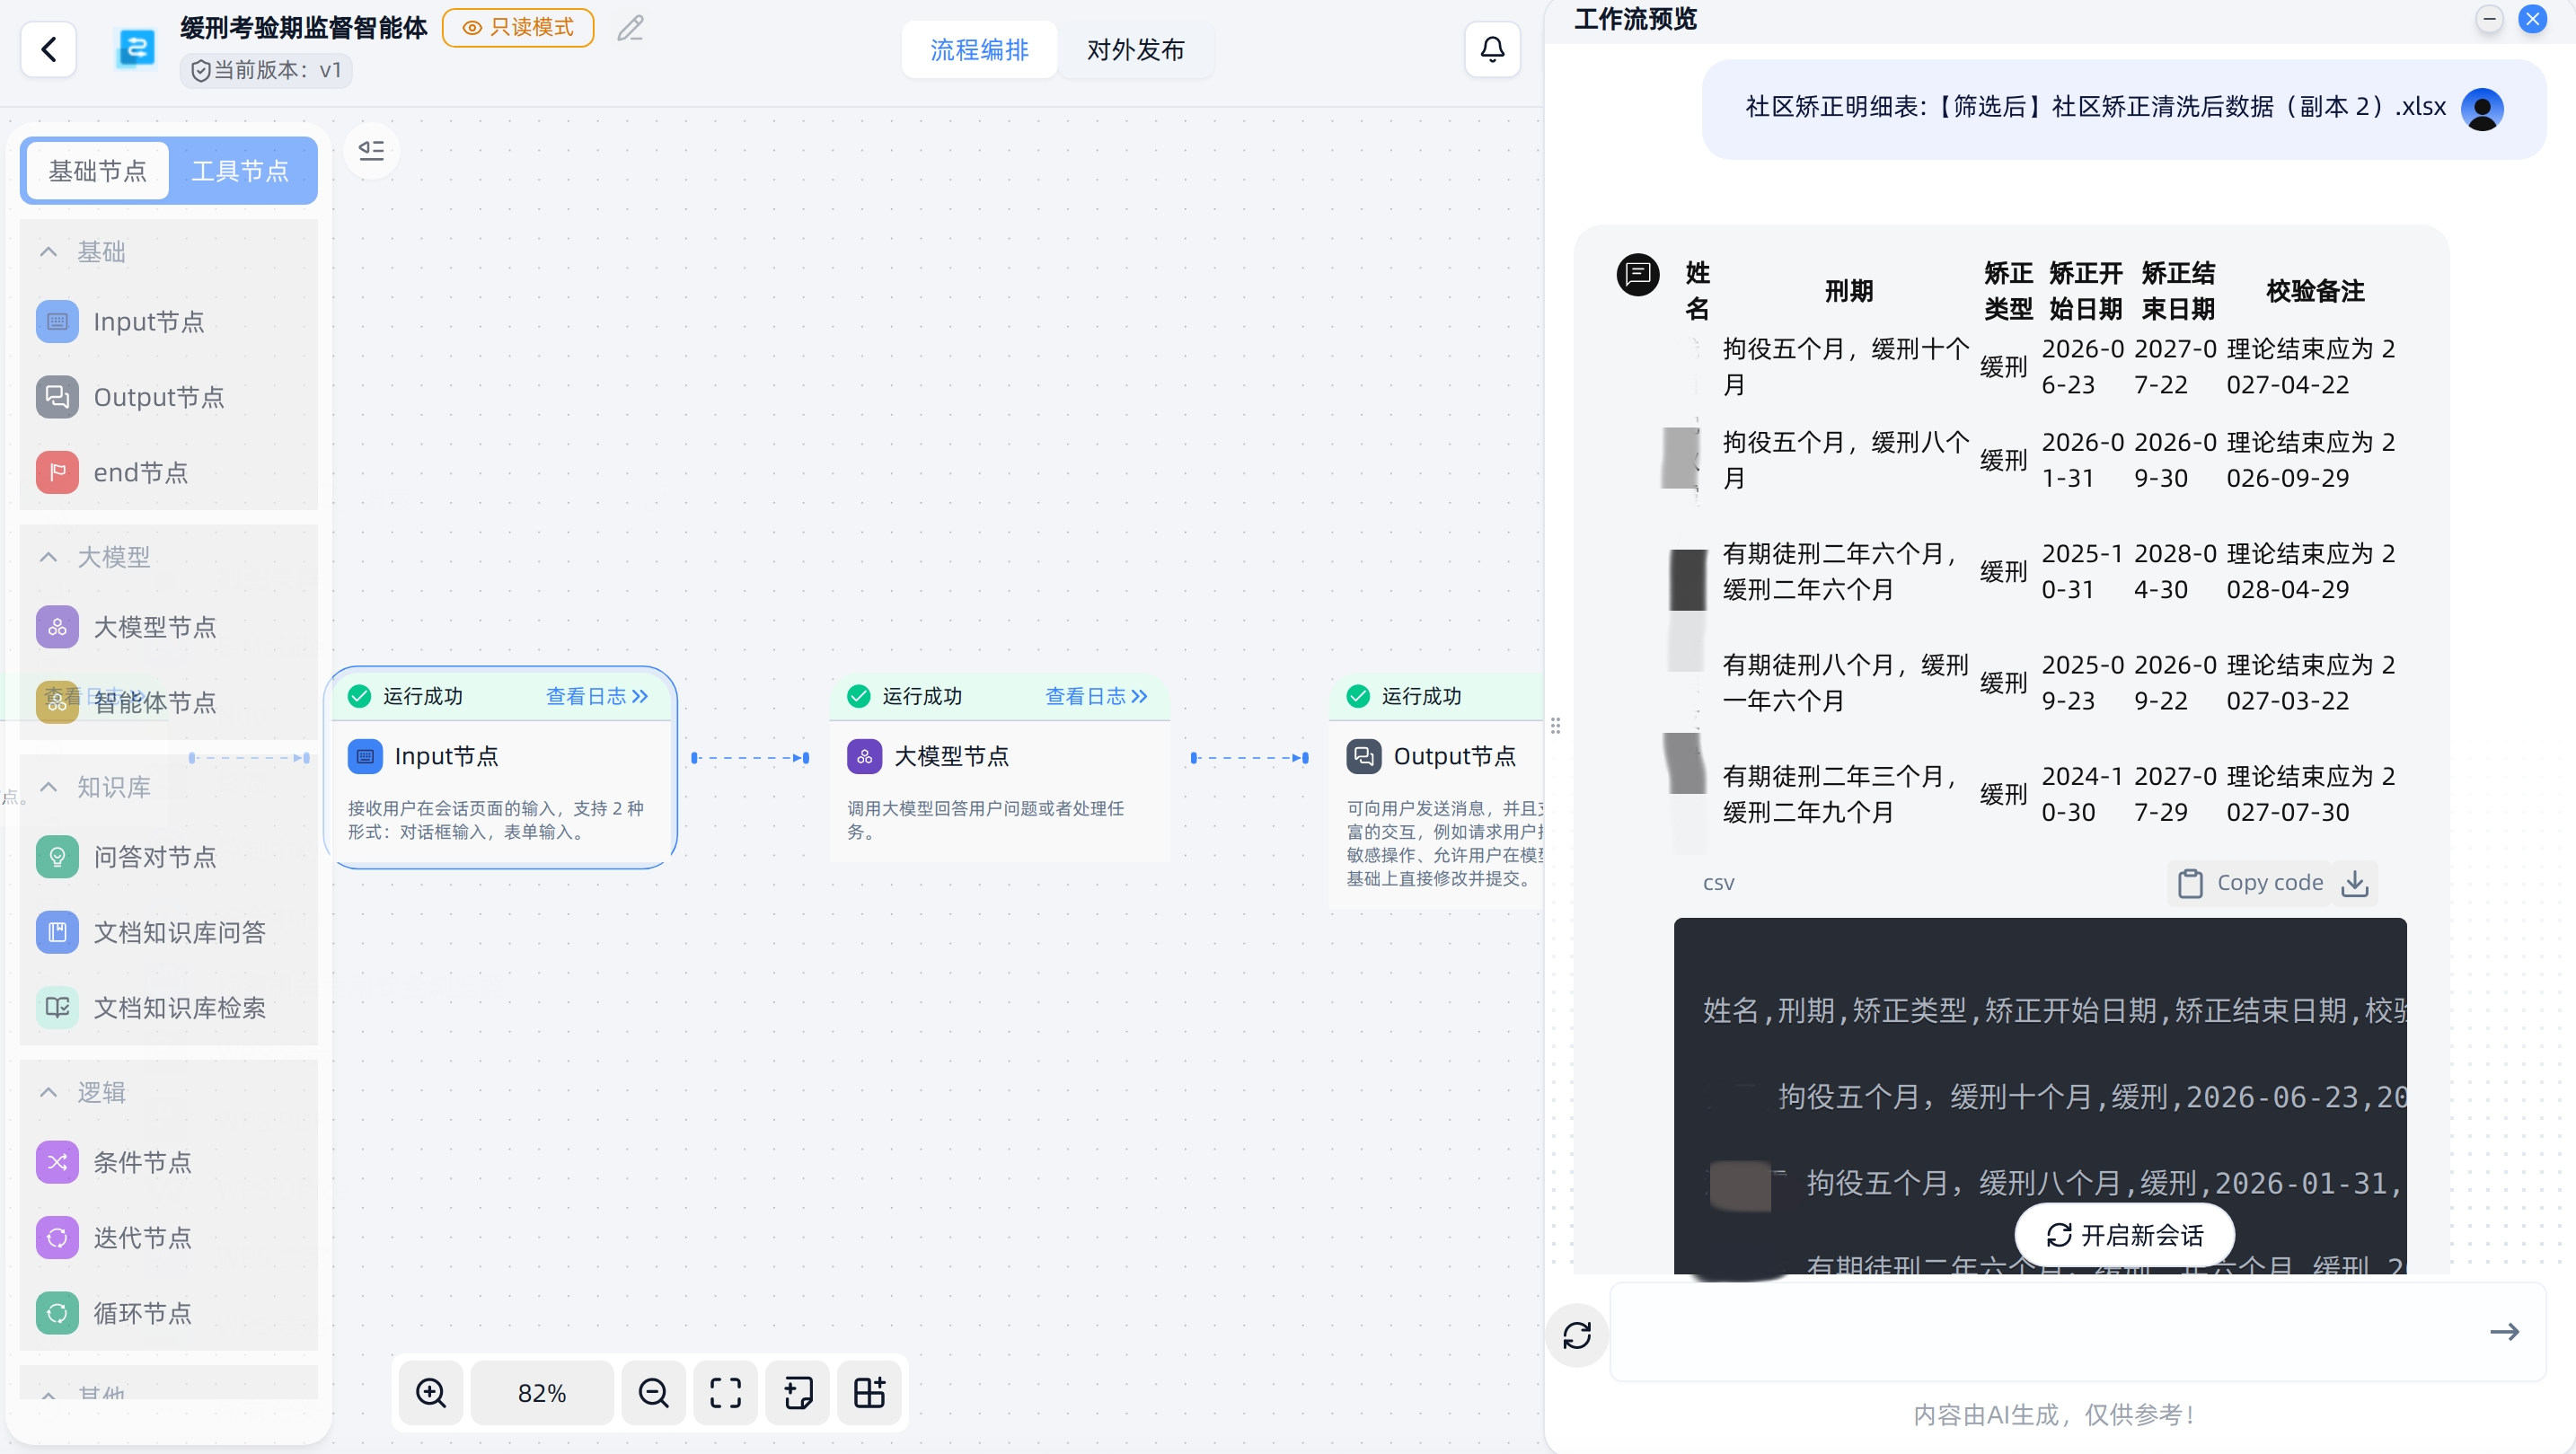Open the notification bell
2576x1454 pixels.
pos(1492,49)
